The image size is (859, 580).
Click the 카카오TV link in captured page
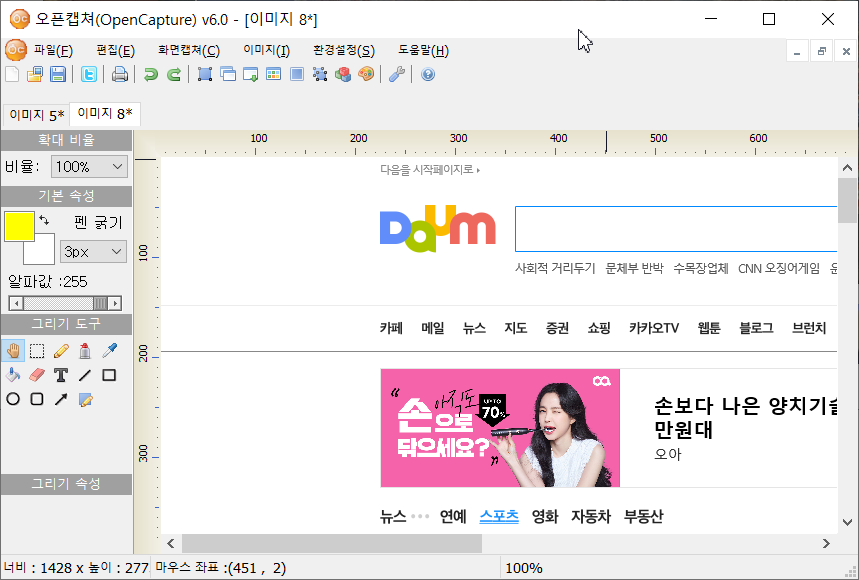(x=654, y=328)
